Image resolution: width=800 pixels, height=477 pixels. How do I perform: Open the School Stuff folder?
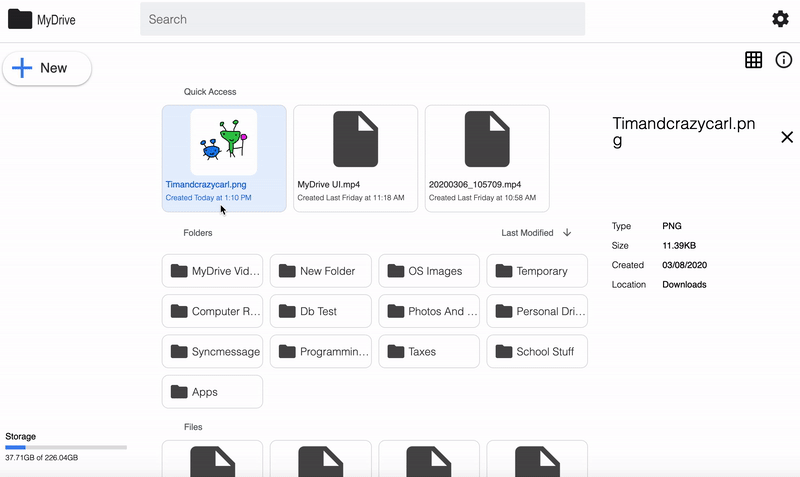(x=537, y=352)
